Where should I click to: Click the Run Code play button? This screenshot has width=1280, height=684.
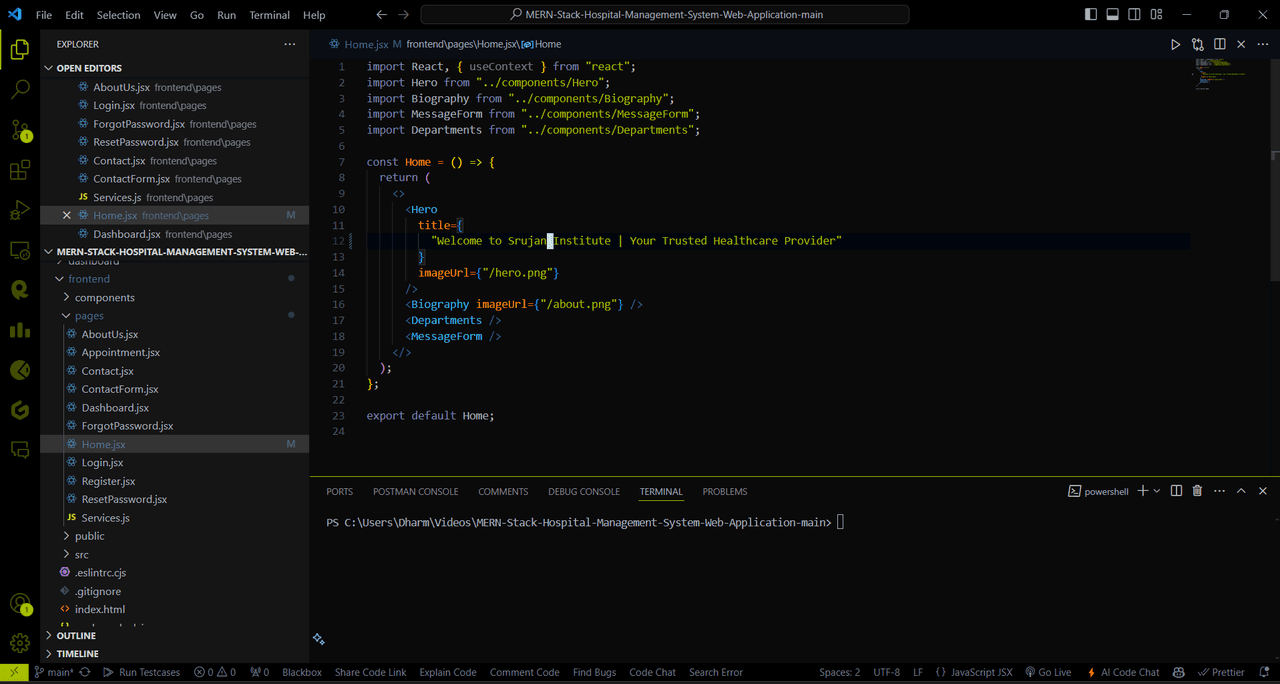1175,44
